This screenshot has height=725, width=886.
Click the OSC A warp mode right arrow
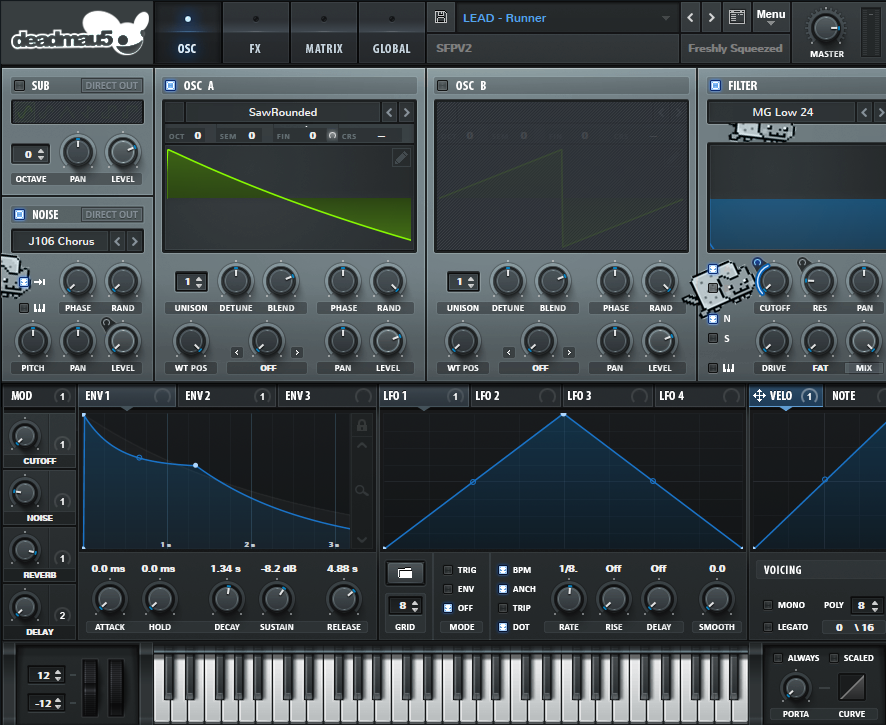pyautogui.click(x=297, y=353)
